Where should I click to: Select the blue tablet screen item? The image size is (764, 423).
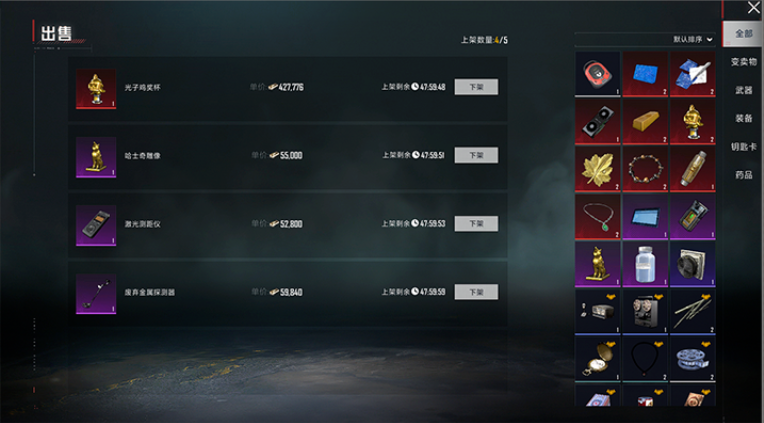tap(645, 217)
